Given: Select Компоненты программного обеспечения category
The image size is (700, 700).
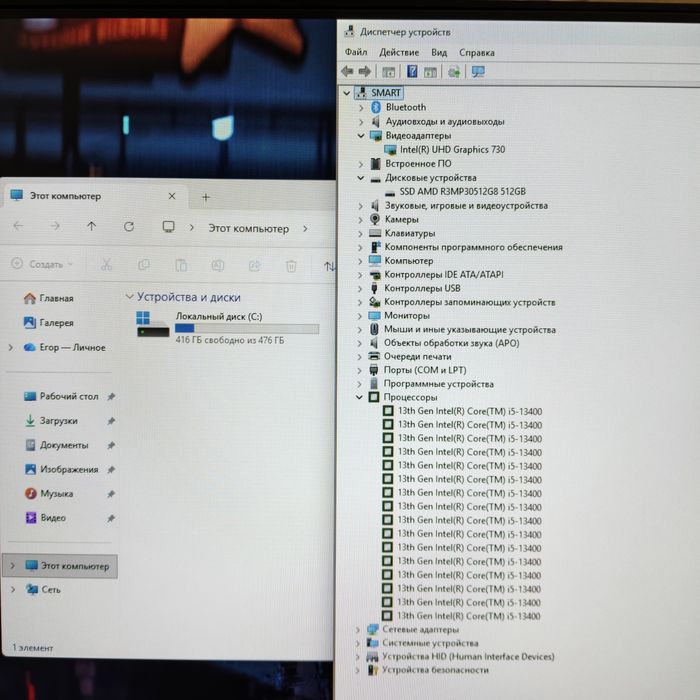Looking at the screenshot, I should [x=474, y=247].
